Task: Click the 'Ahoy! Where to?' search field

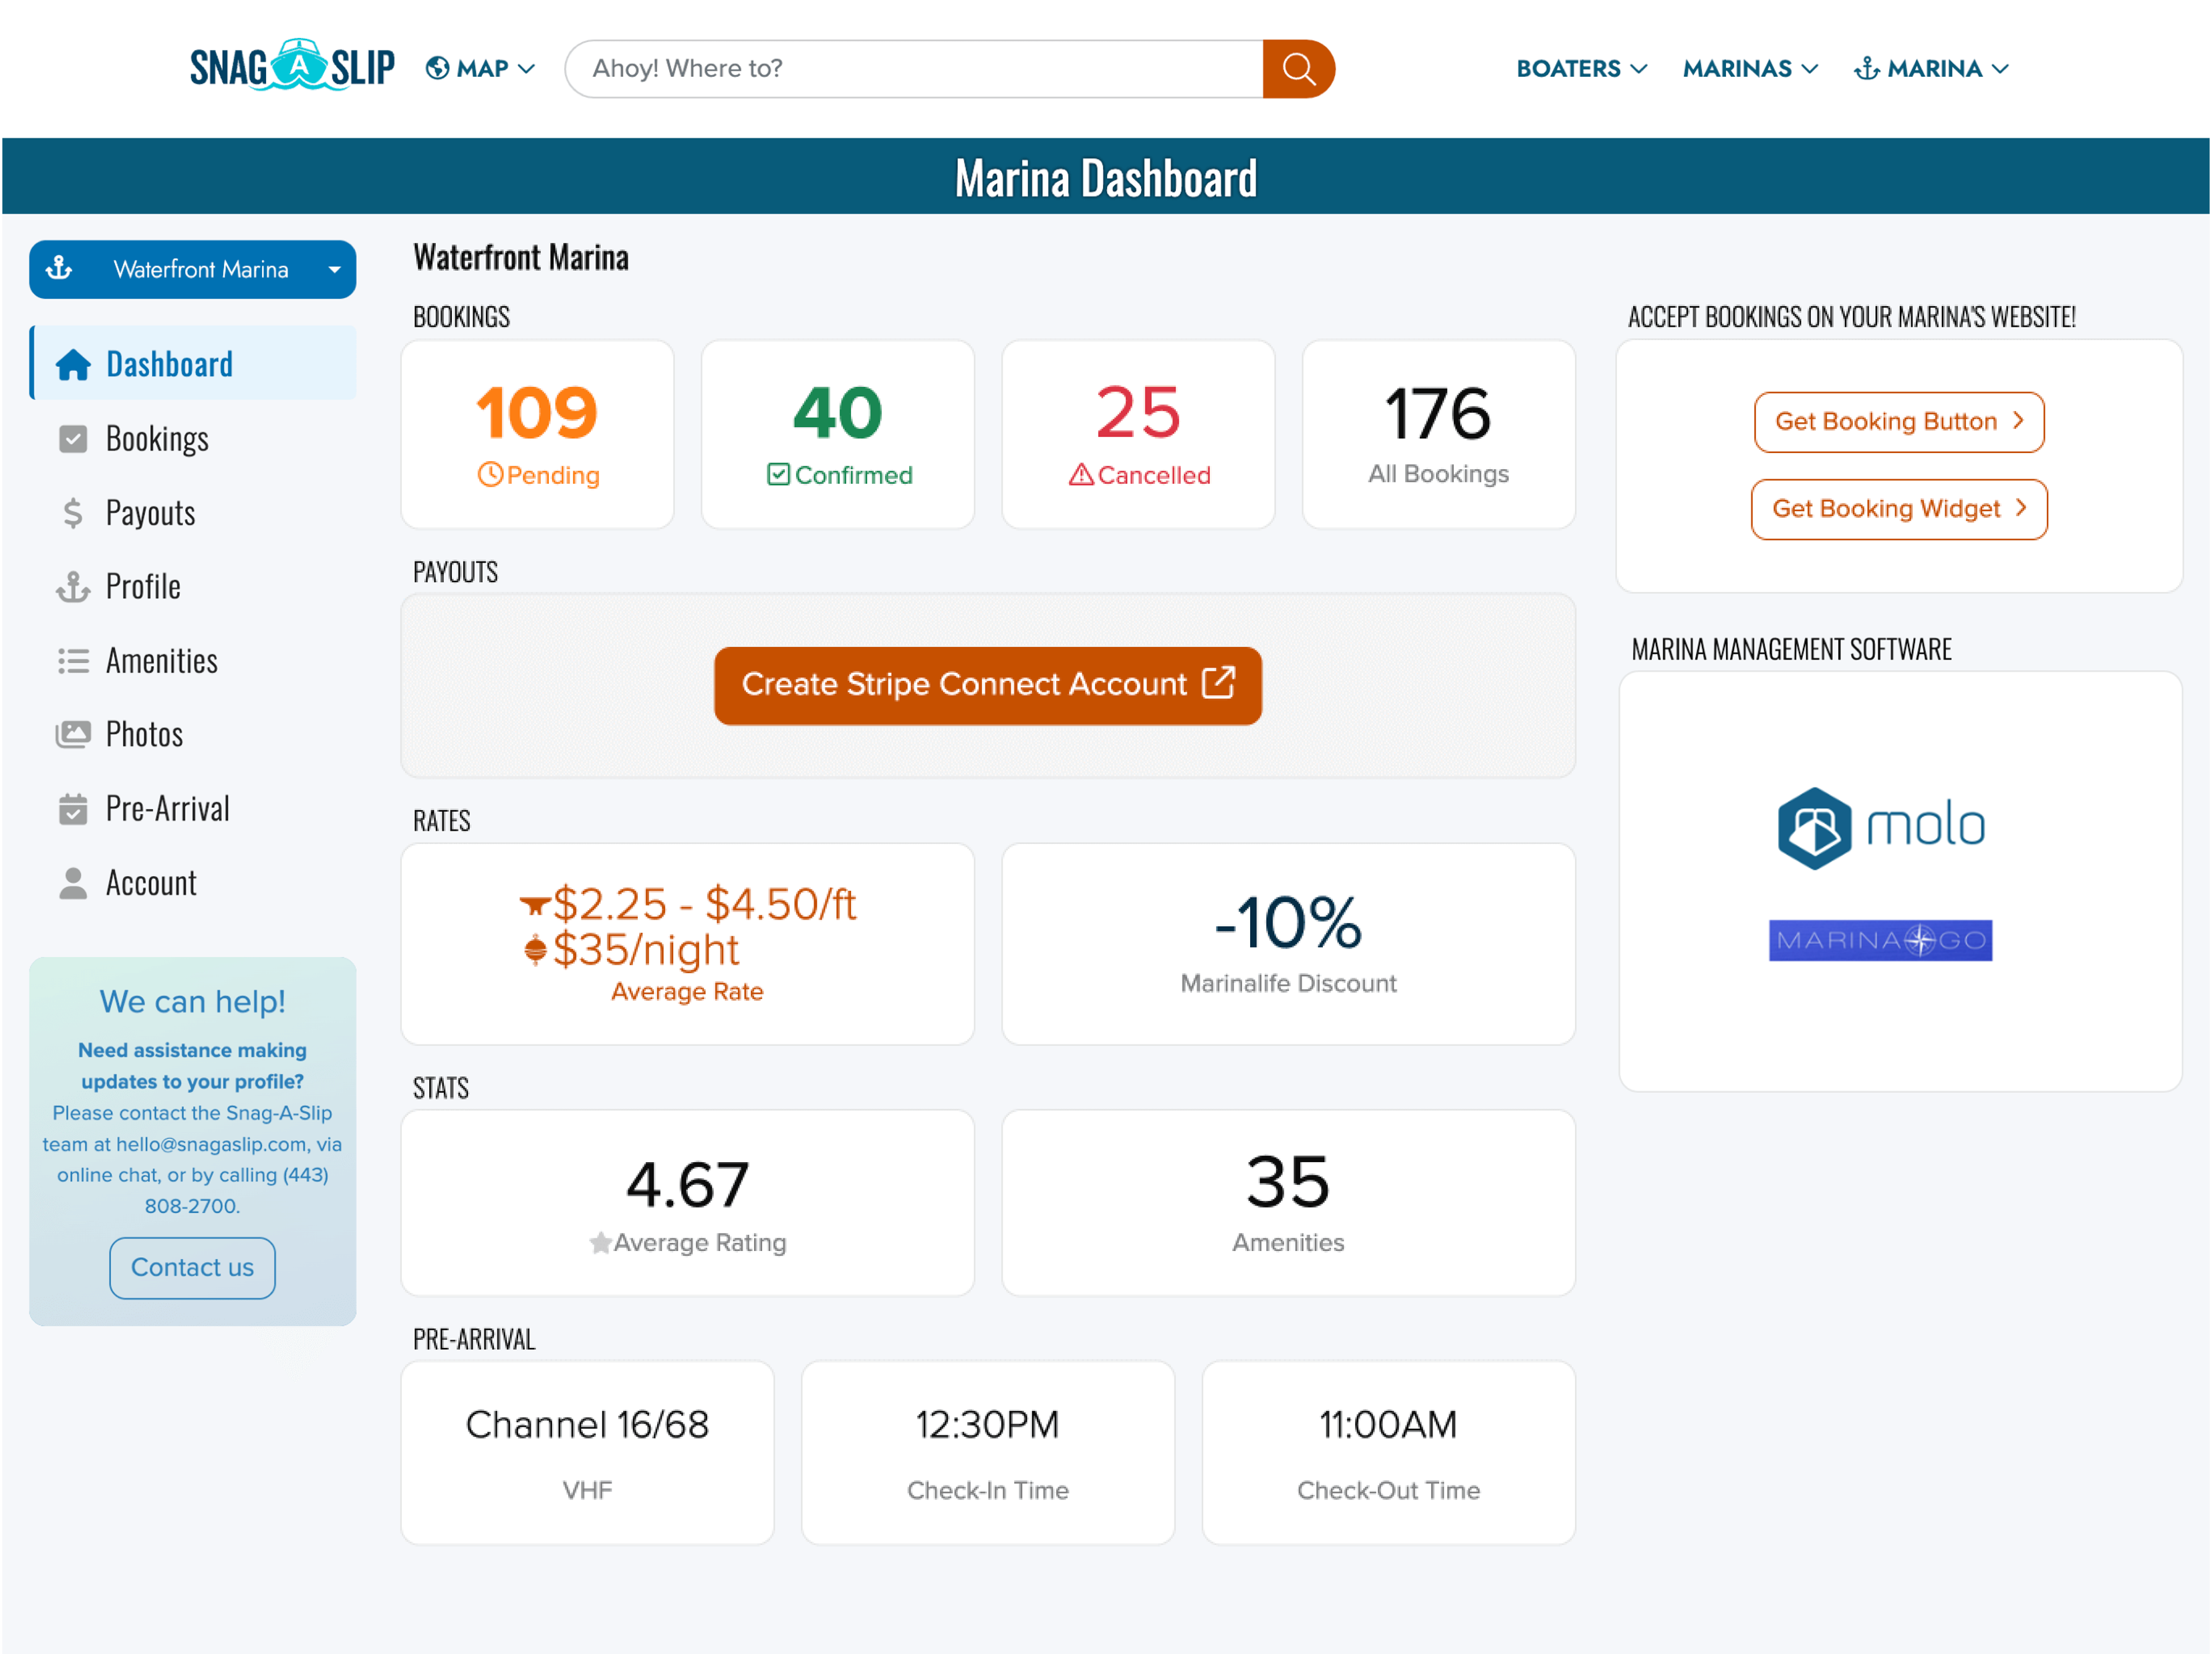Action: click(x=914, y=68)
